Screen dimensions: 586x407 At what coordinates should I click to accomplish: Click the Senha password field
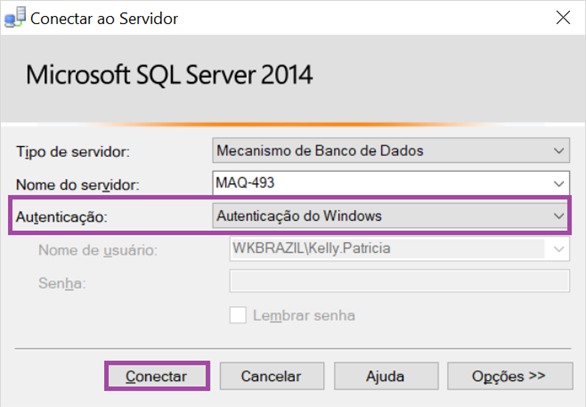pyautogui.click(x=400, y=281)
